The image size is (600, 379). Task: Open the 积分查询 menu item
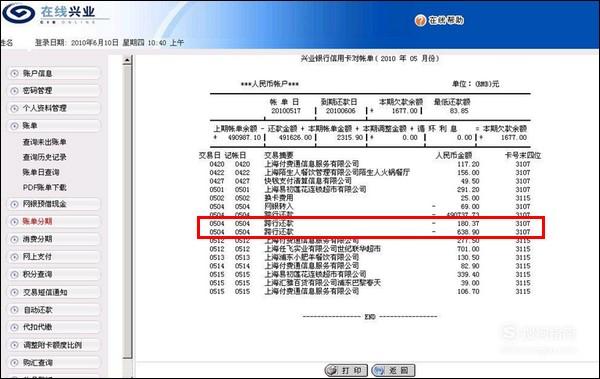point(54,274)
